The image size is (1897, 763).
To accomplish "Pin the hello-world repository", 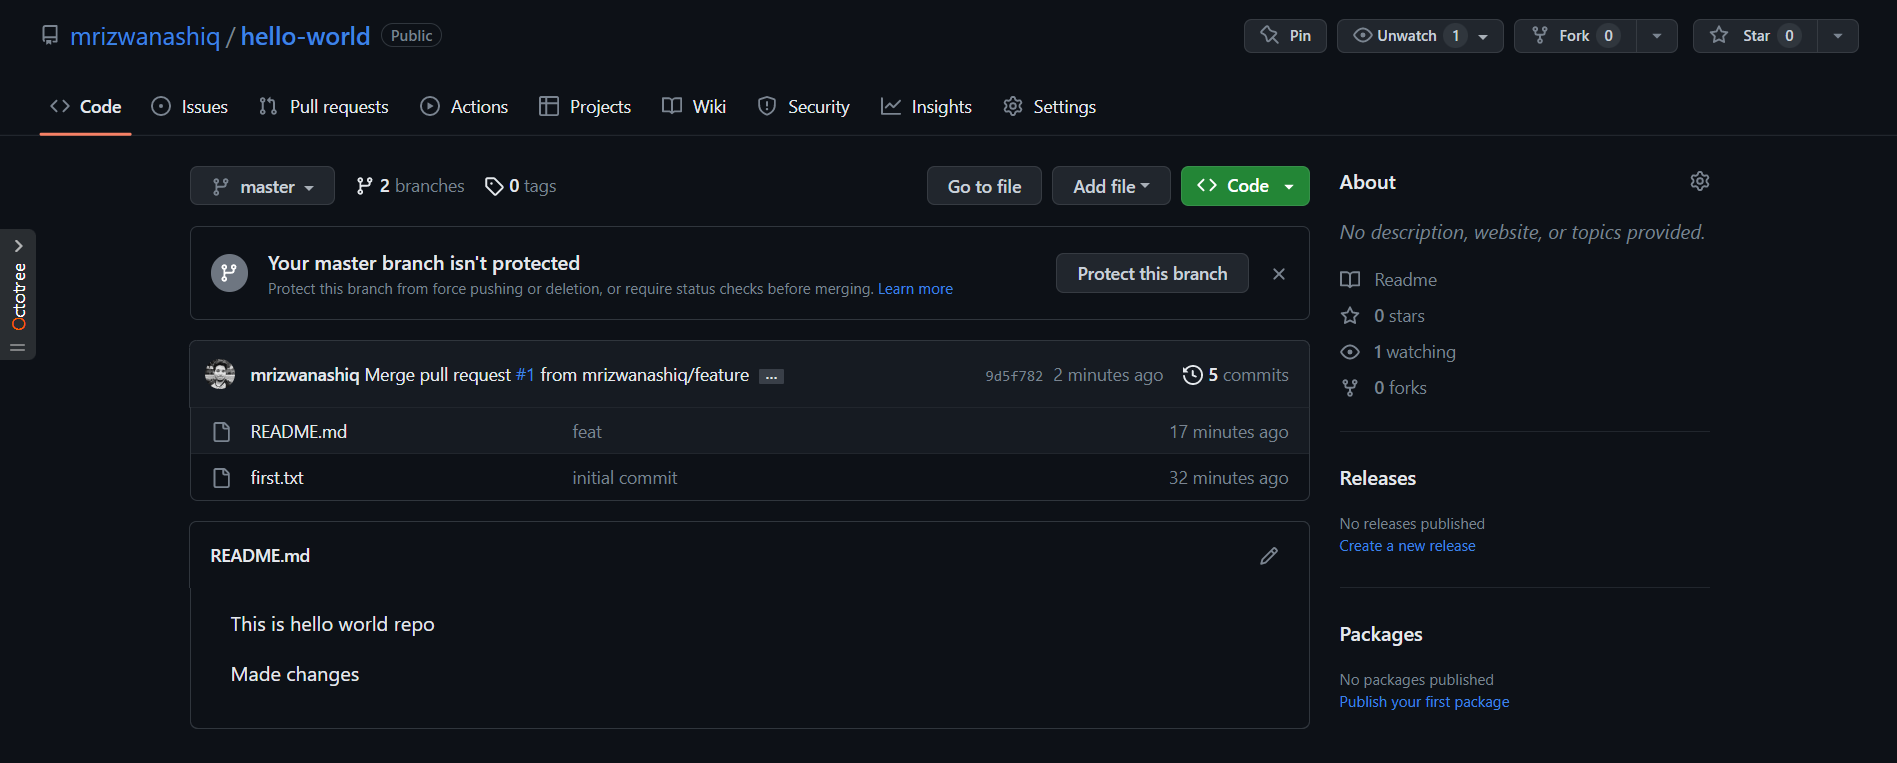I will coord(1285,36).
